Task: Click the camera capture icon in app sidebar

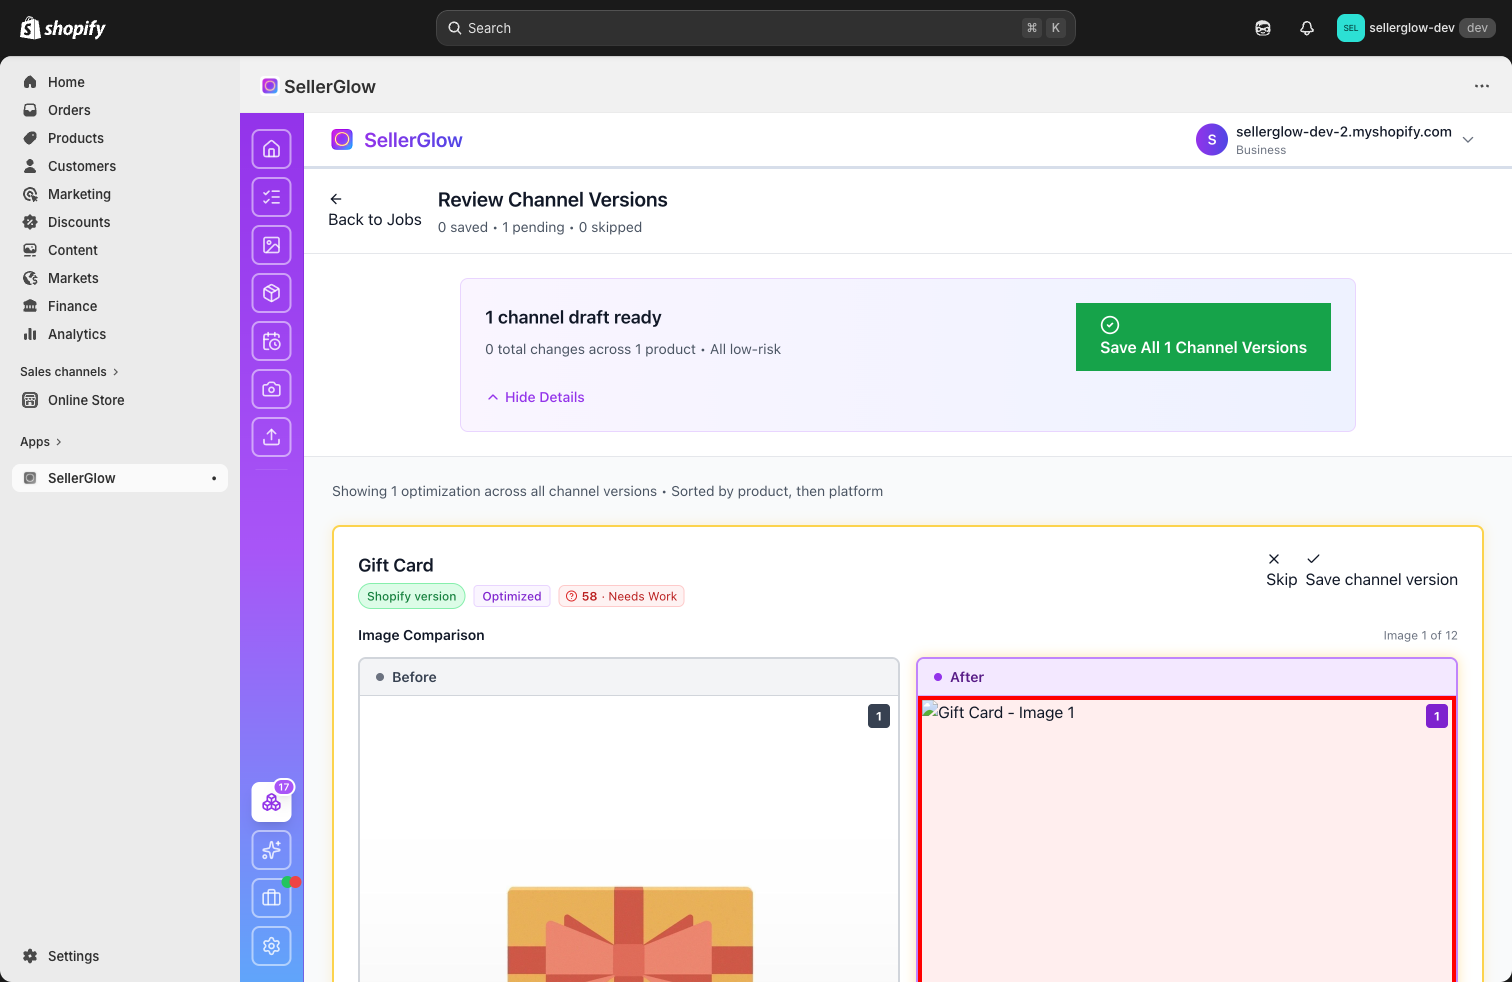Action: pos(271,389)
